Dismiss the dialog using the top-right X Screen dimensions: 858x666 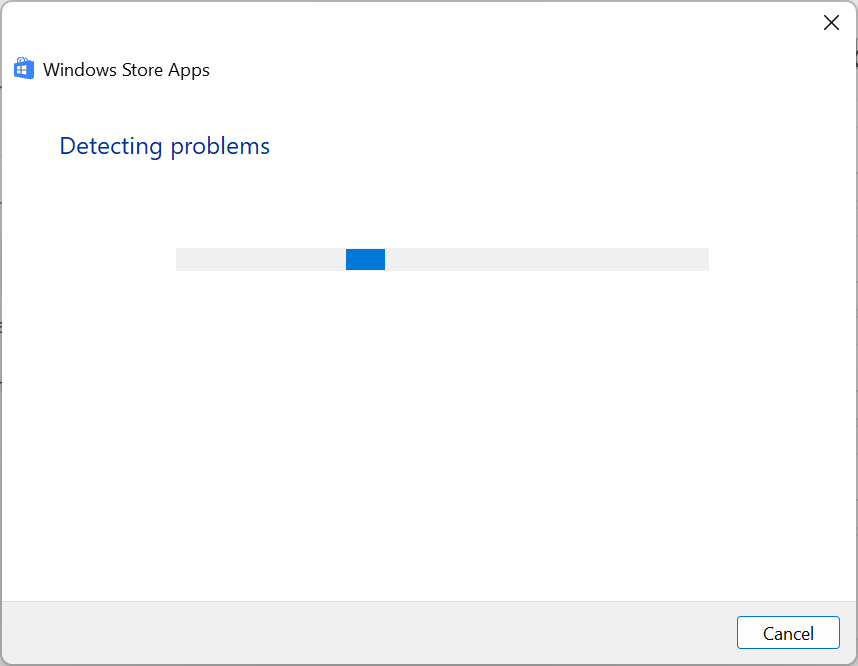tap(831, 23)
